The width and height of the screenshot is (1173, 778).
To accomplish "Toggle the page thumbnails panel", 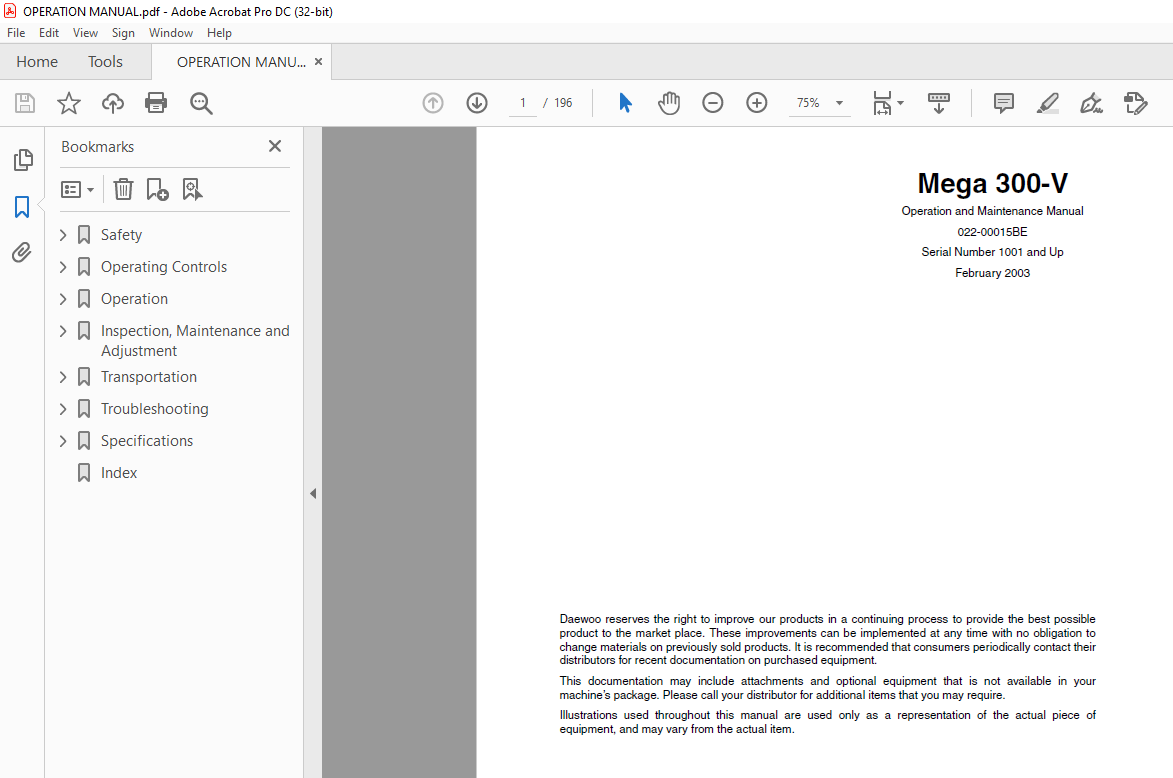I will click(x=22, y=159).
